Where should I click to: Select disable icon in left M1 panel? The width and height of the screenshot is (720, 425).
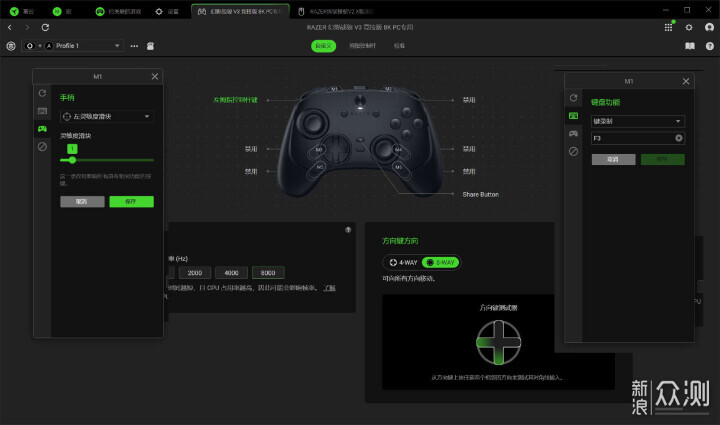pyautogui.click(x=42, y=147)
